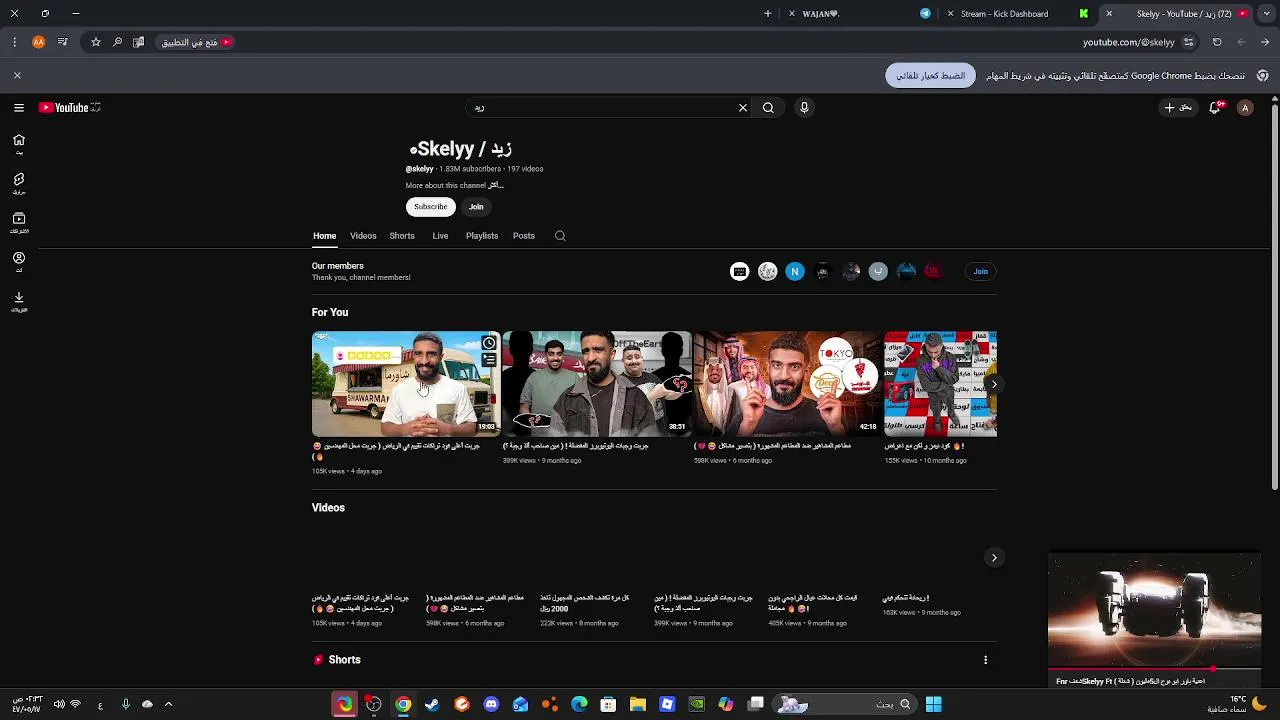This screenshot has width=1280, height=720.
Task: Start voice search with the microphone
Action: pyautogui.click(x=804, y=108)
